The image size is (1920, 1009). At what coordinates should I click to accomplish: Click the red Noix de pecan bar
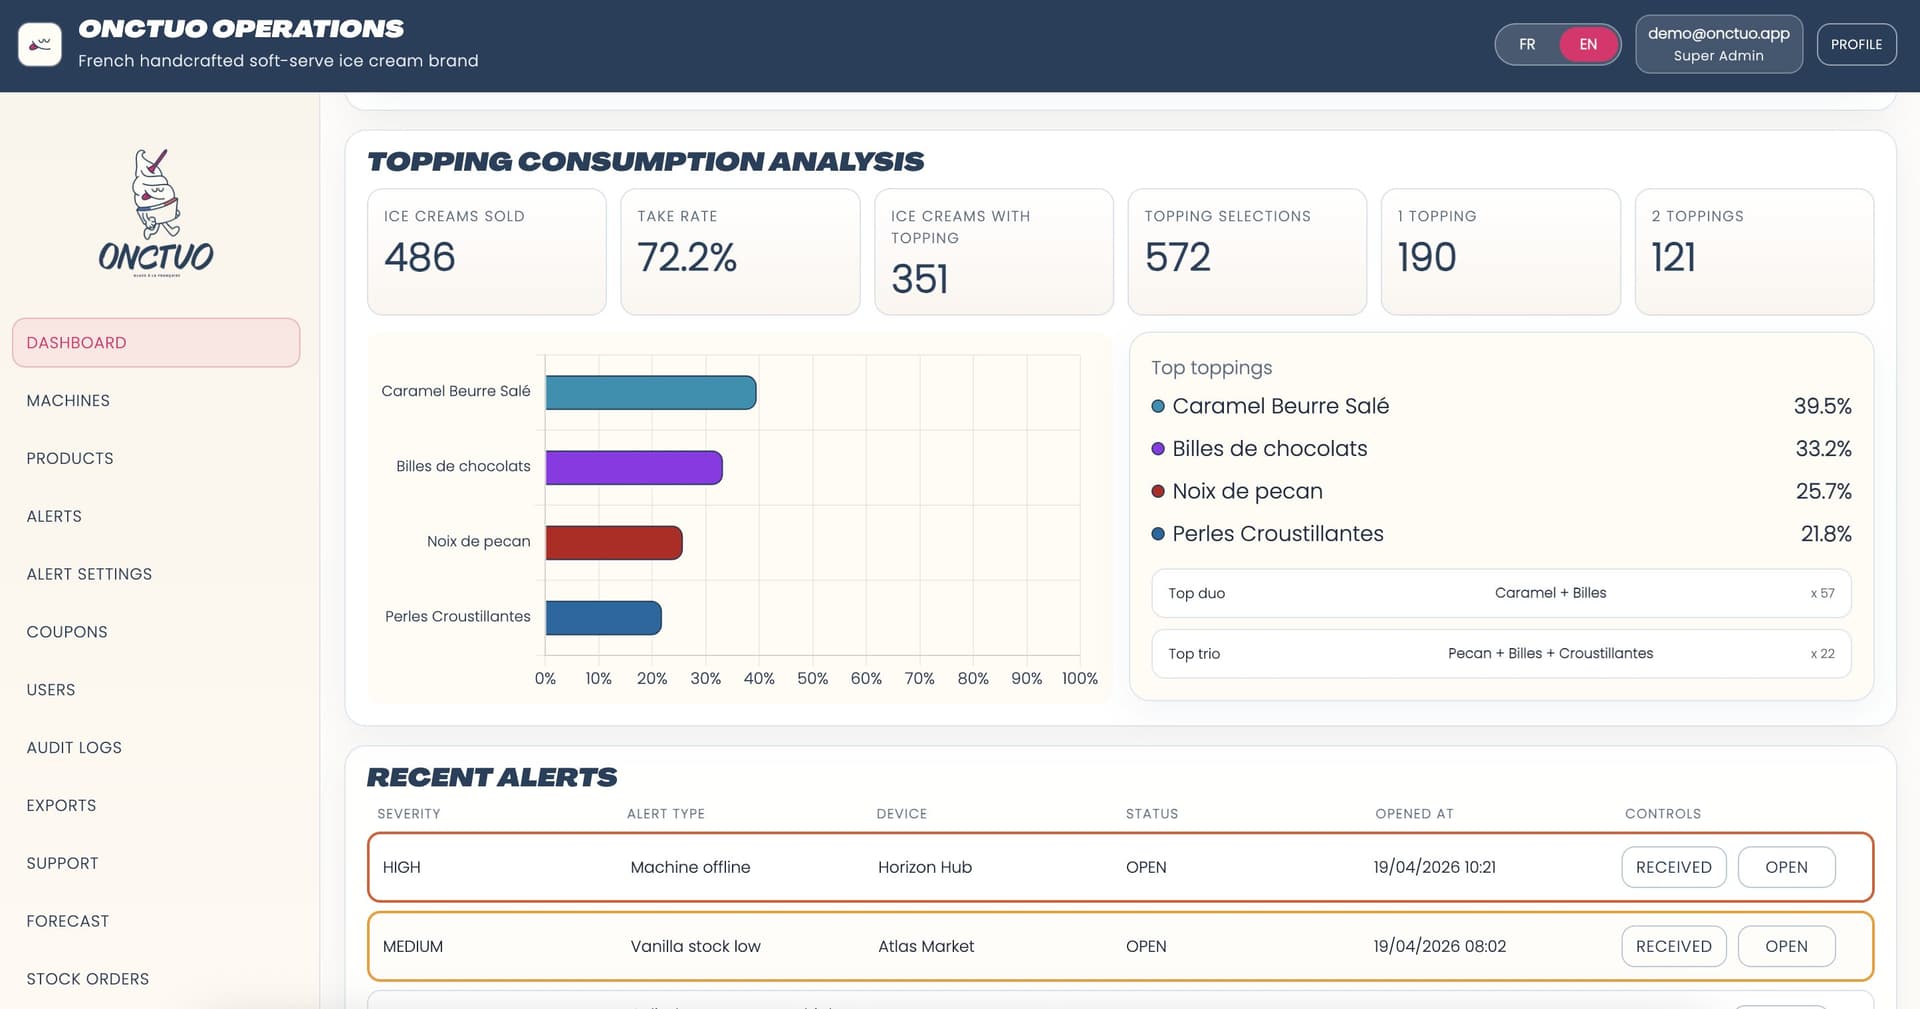pyautogui.click(x=614, y=542)
